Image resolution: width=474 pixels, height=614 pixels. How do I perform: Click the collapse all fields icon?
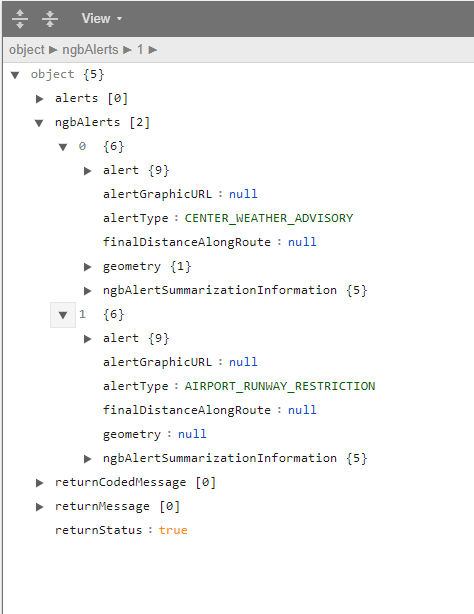pos(50,18)
